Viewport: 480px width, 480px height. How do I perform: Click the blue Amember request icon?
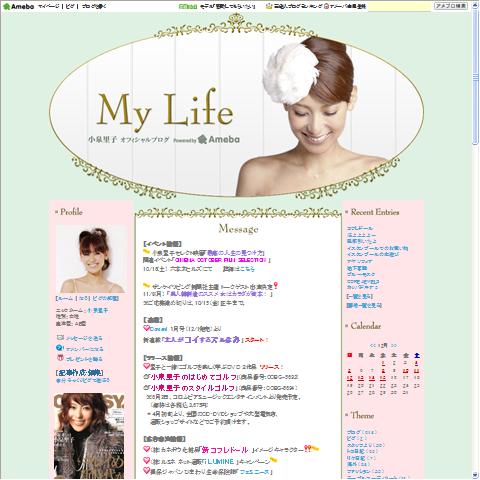coord(60,348)
